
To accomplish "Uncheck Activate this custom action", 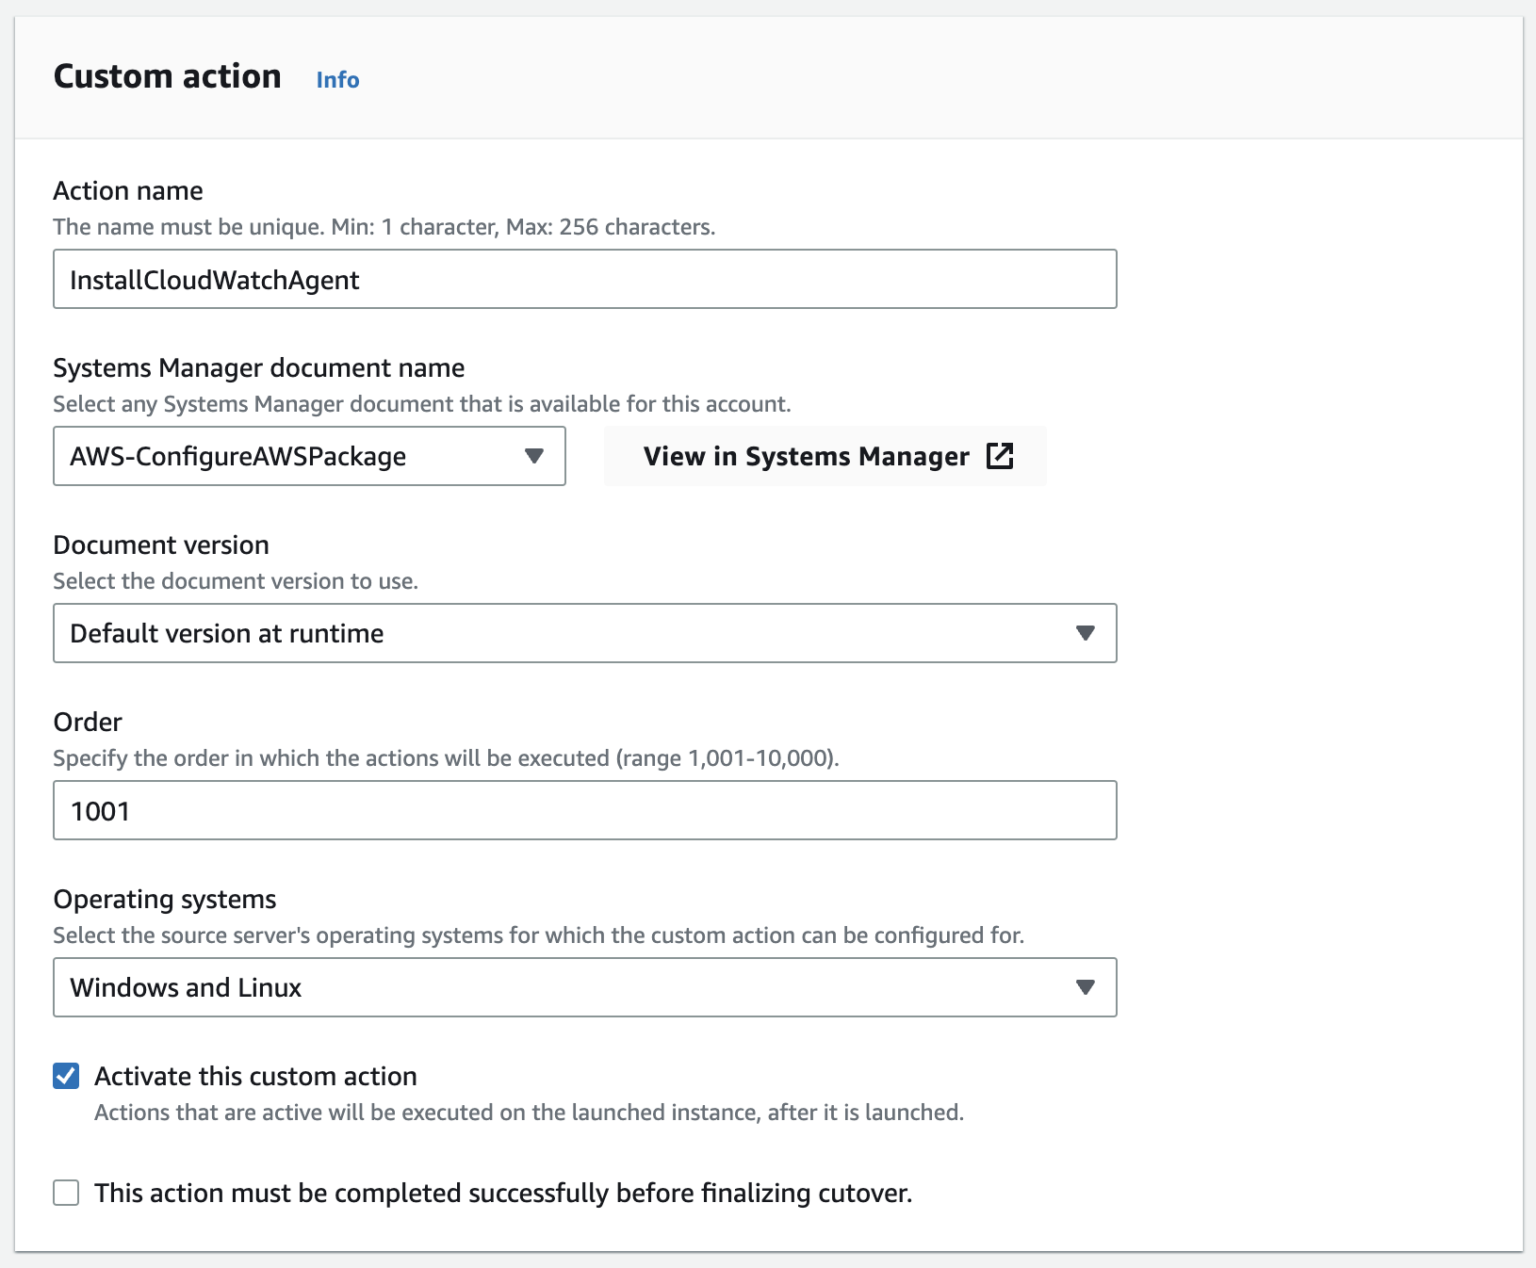I will click(66, 1075).
